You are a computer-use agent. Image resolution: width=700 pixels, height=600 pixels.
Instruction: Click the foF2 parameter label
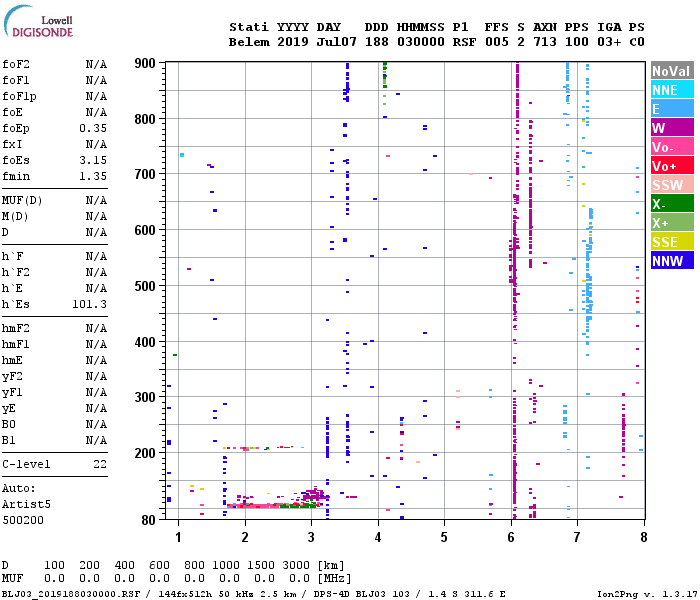pos(16,64)
